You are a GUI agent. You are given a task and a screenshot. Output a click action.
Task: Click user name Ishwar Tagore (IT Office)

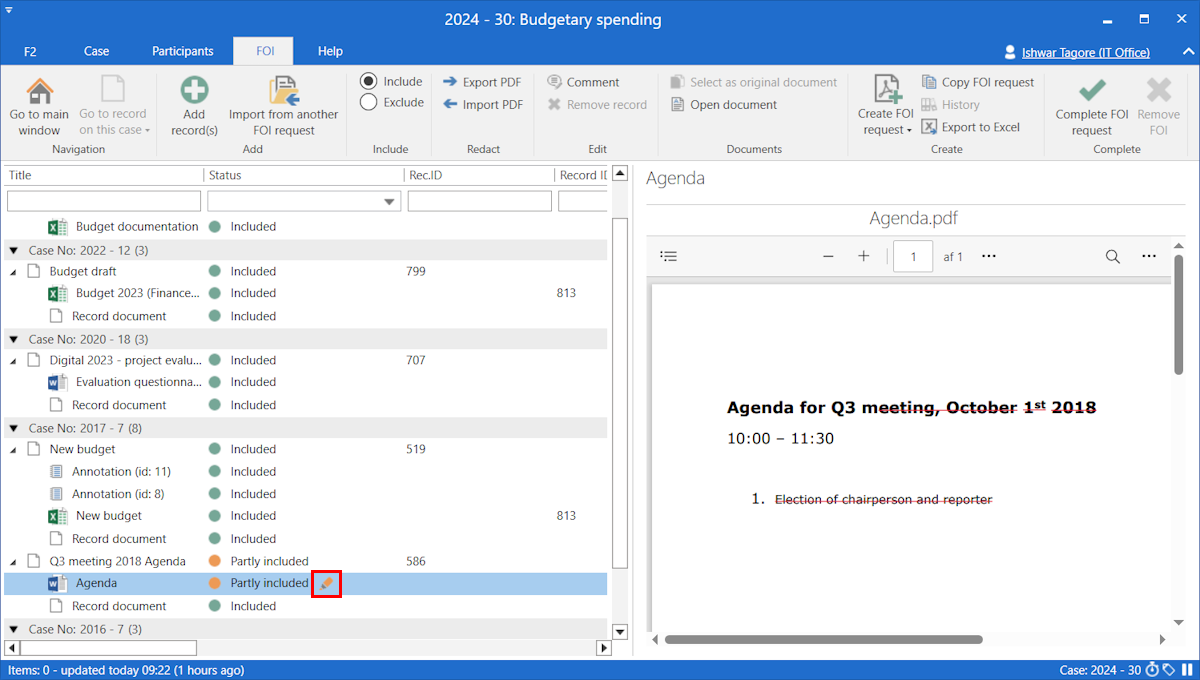[x=1085, y=53]
